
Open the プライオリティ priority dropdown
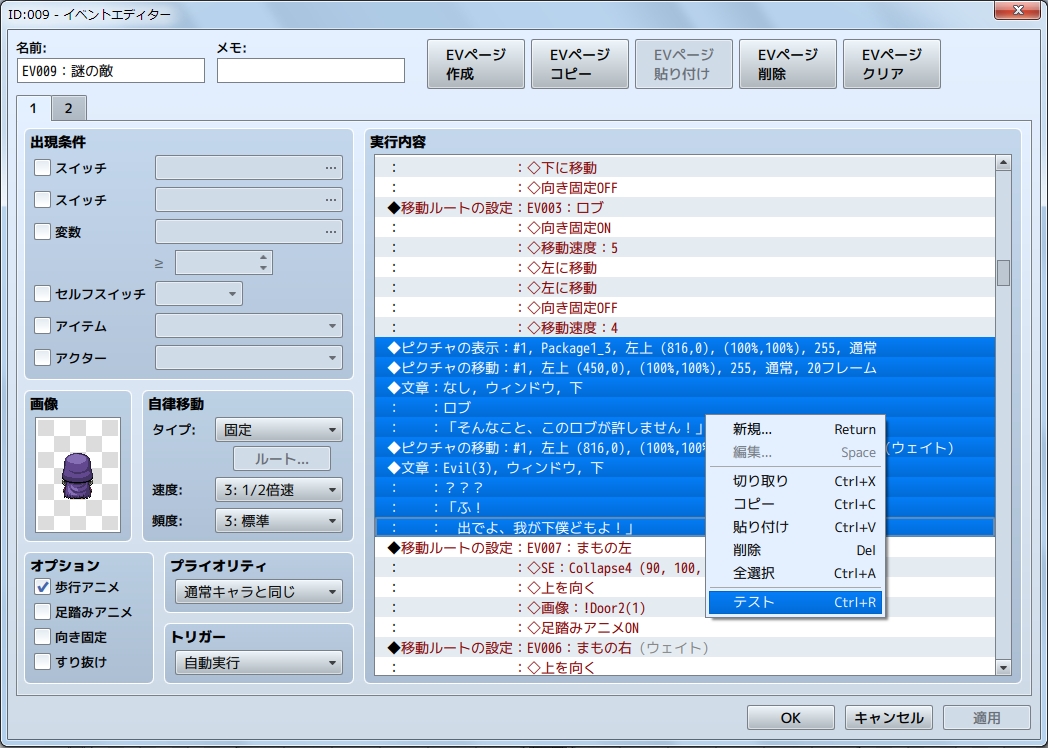[x=258, y=592]
